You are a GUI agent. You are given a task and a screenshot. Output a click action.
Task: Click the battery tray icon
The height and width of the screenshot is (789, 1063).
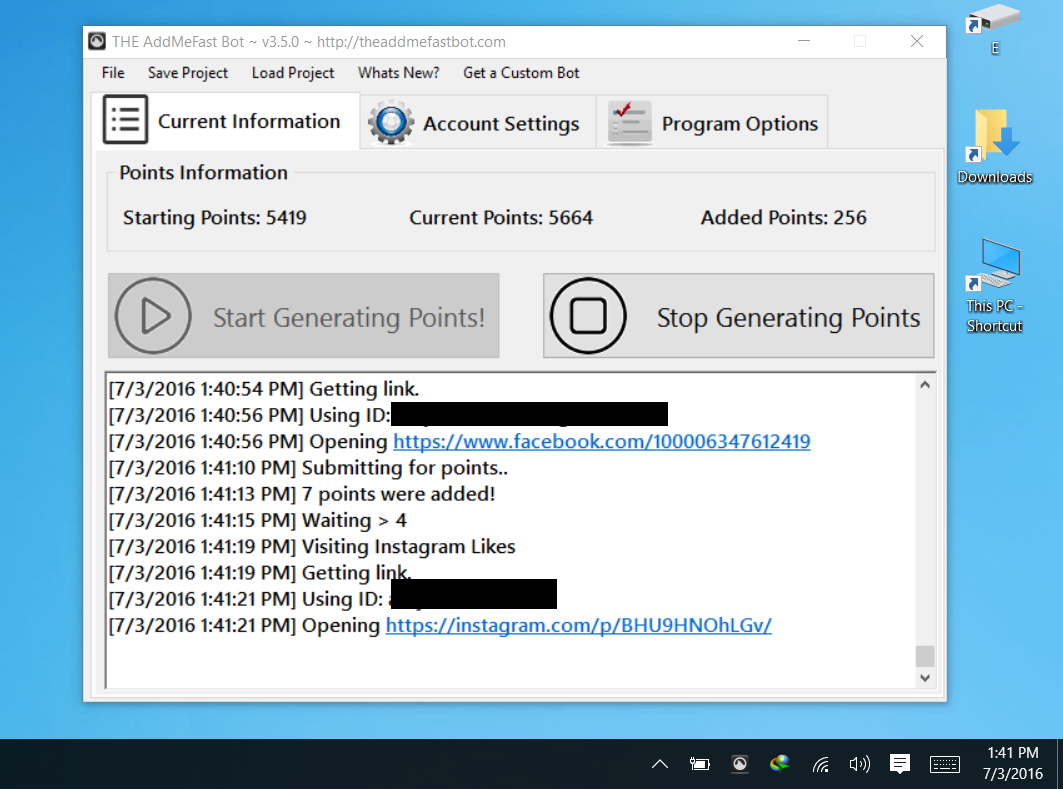pos(700,765)
